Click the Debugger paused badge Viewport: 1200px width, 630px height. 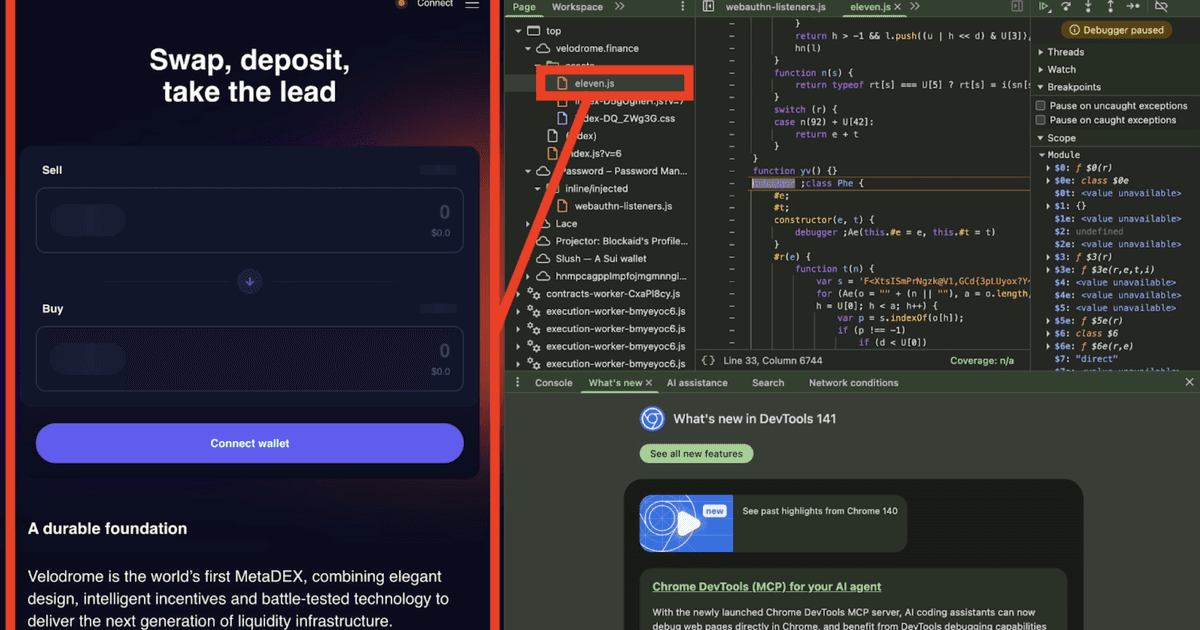(x=1118, y=30)
